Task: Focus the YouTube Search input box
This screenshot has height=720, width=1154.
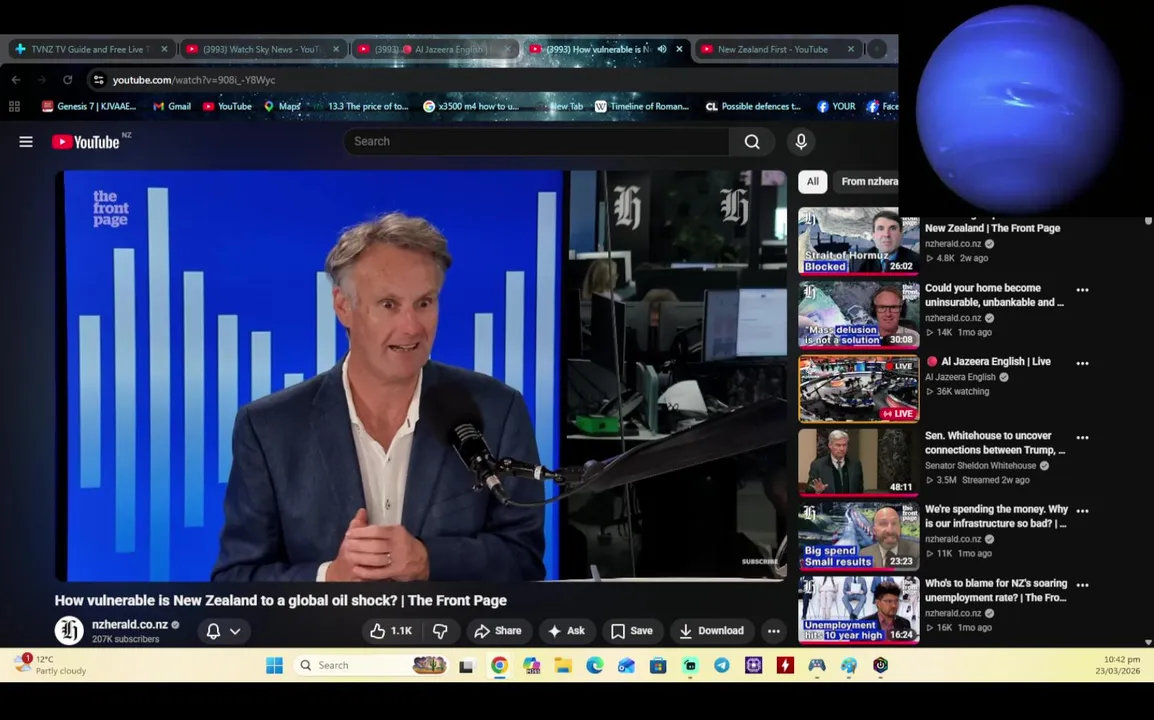Action: tap(537, 141)
